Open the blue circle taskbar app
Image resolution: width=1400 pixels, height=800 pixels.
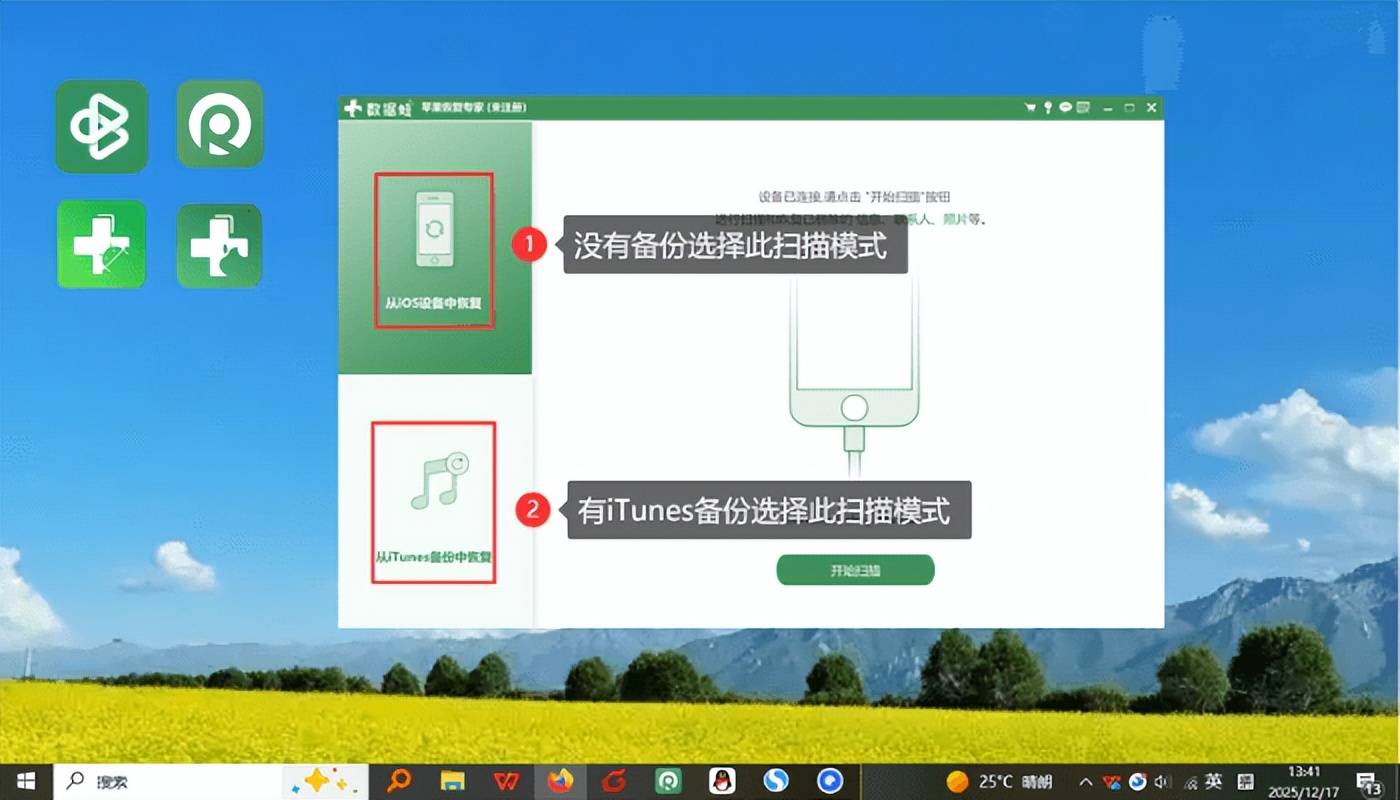pyautogui.click(x=830, y=781)
